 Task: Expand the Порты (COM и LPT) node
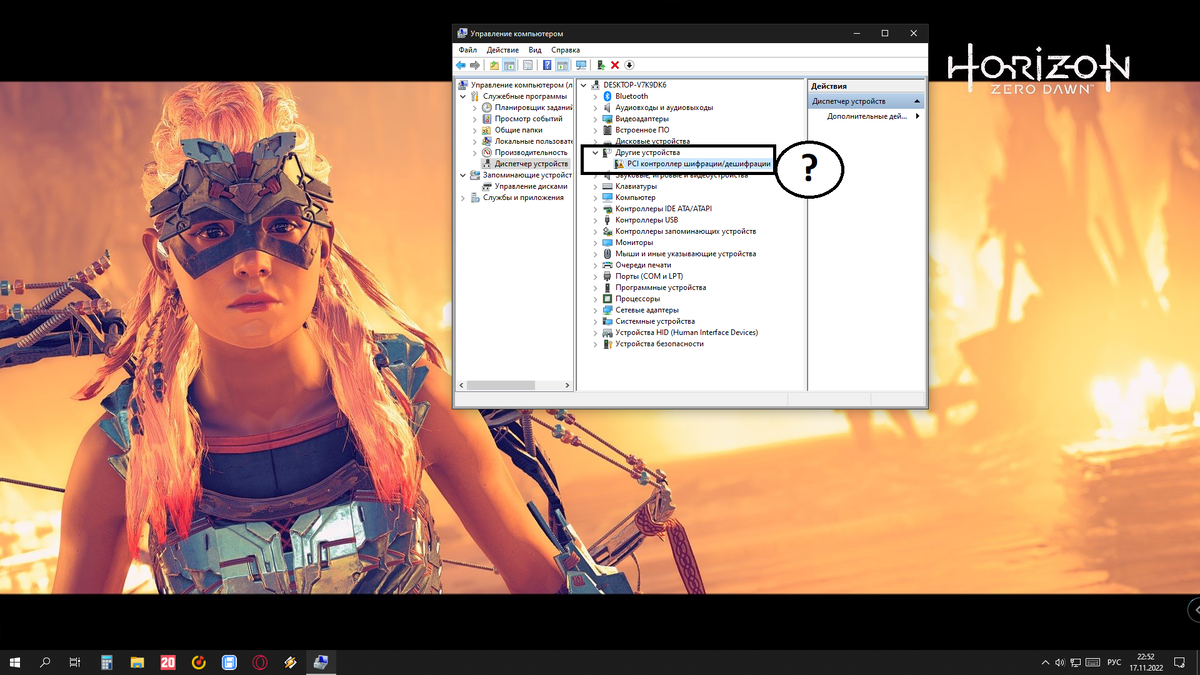595,276
